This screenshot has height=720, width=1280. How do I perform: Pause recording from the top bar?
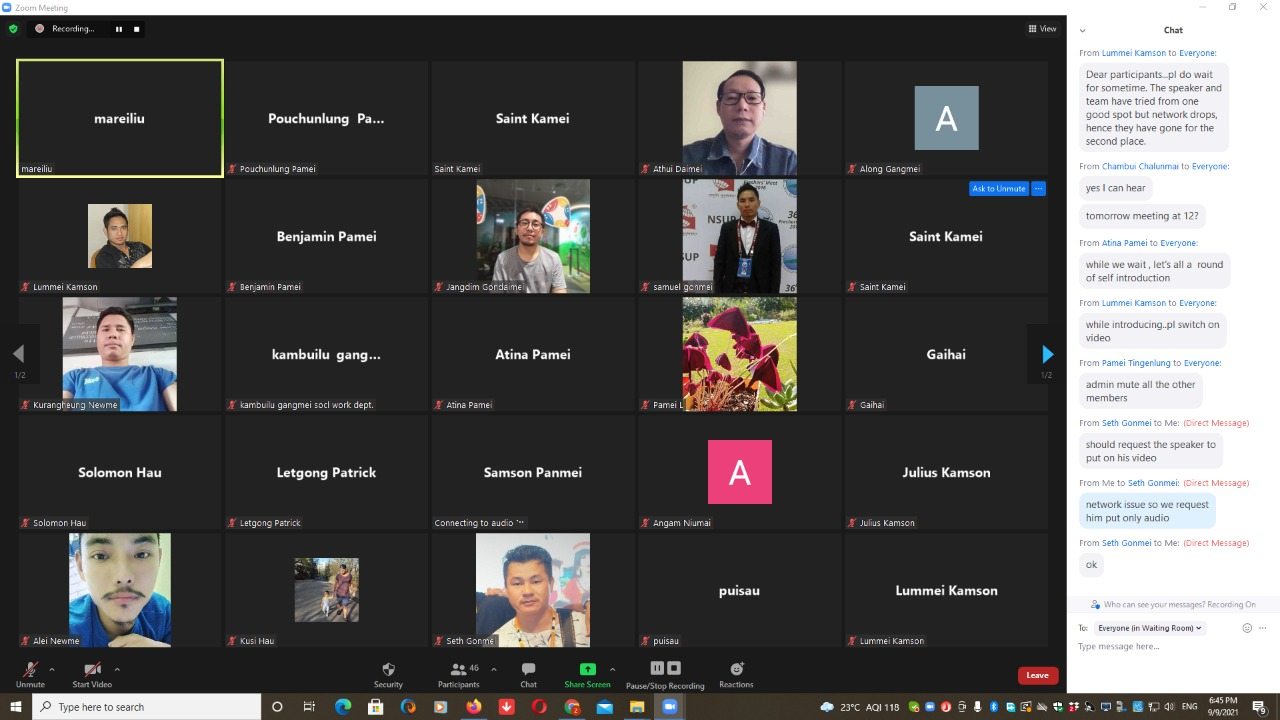[119, 29]
